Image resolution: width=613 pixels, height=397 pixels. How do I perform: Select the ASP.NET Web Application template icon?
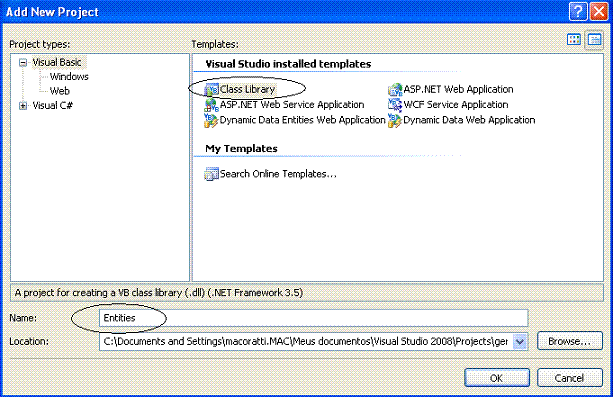[395, 90]
